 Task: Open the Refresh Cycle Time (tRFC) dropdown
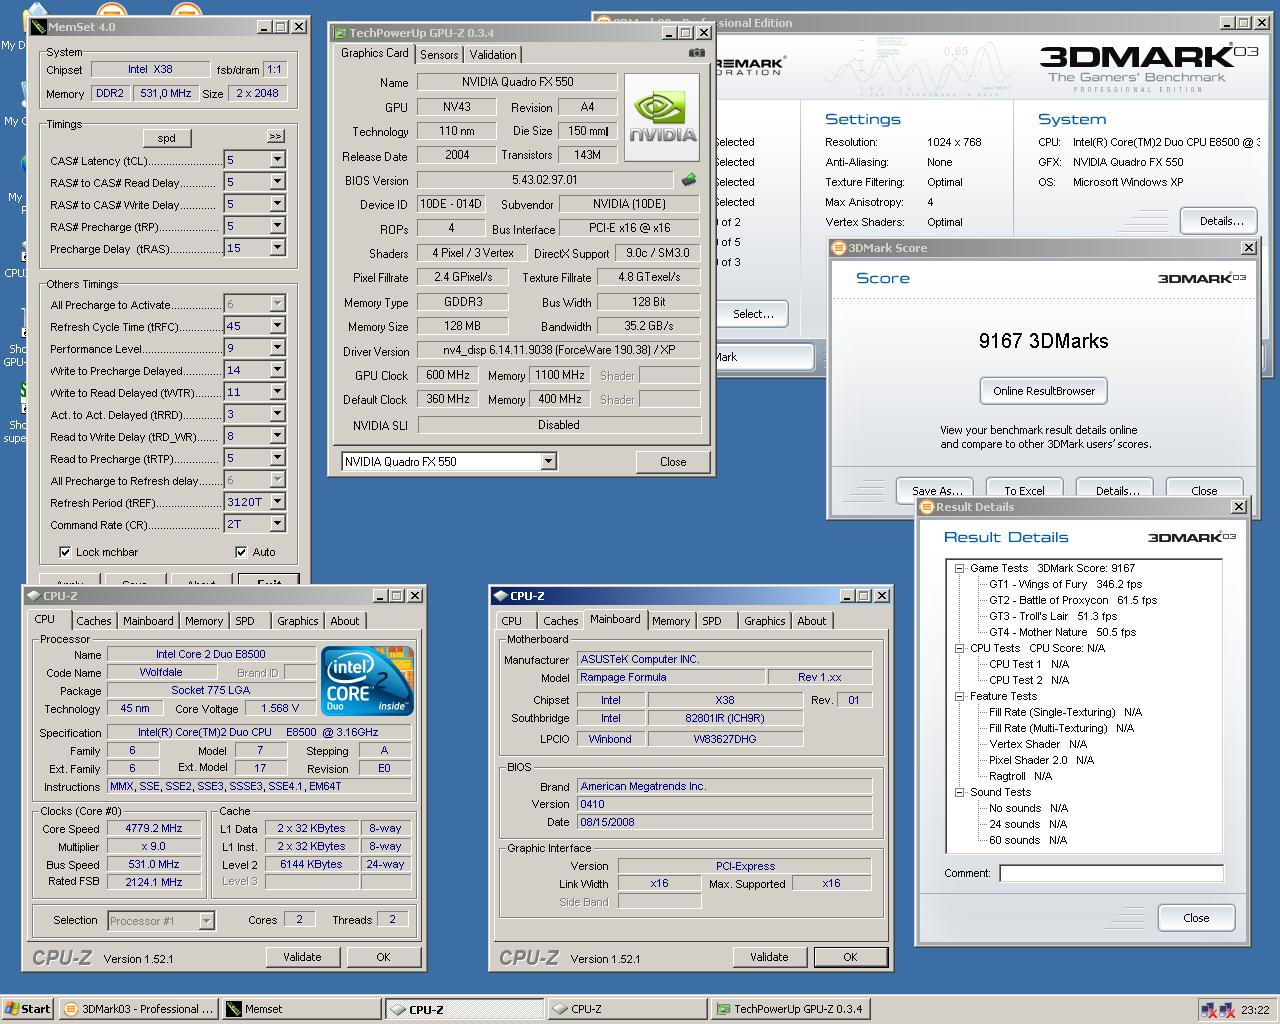coord(277,326)
